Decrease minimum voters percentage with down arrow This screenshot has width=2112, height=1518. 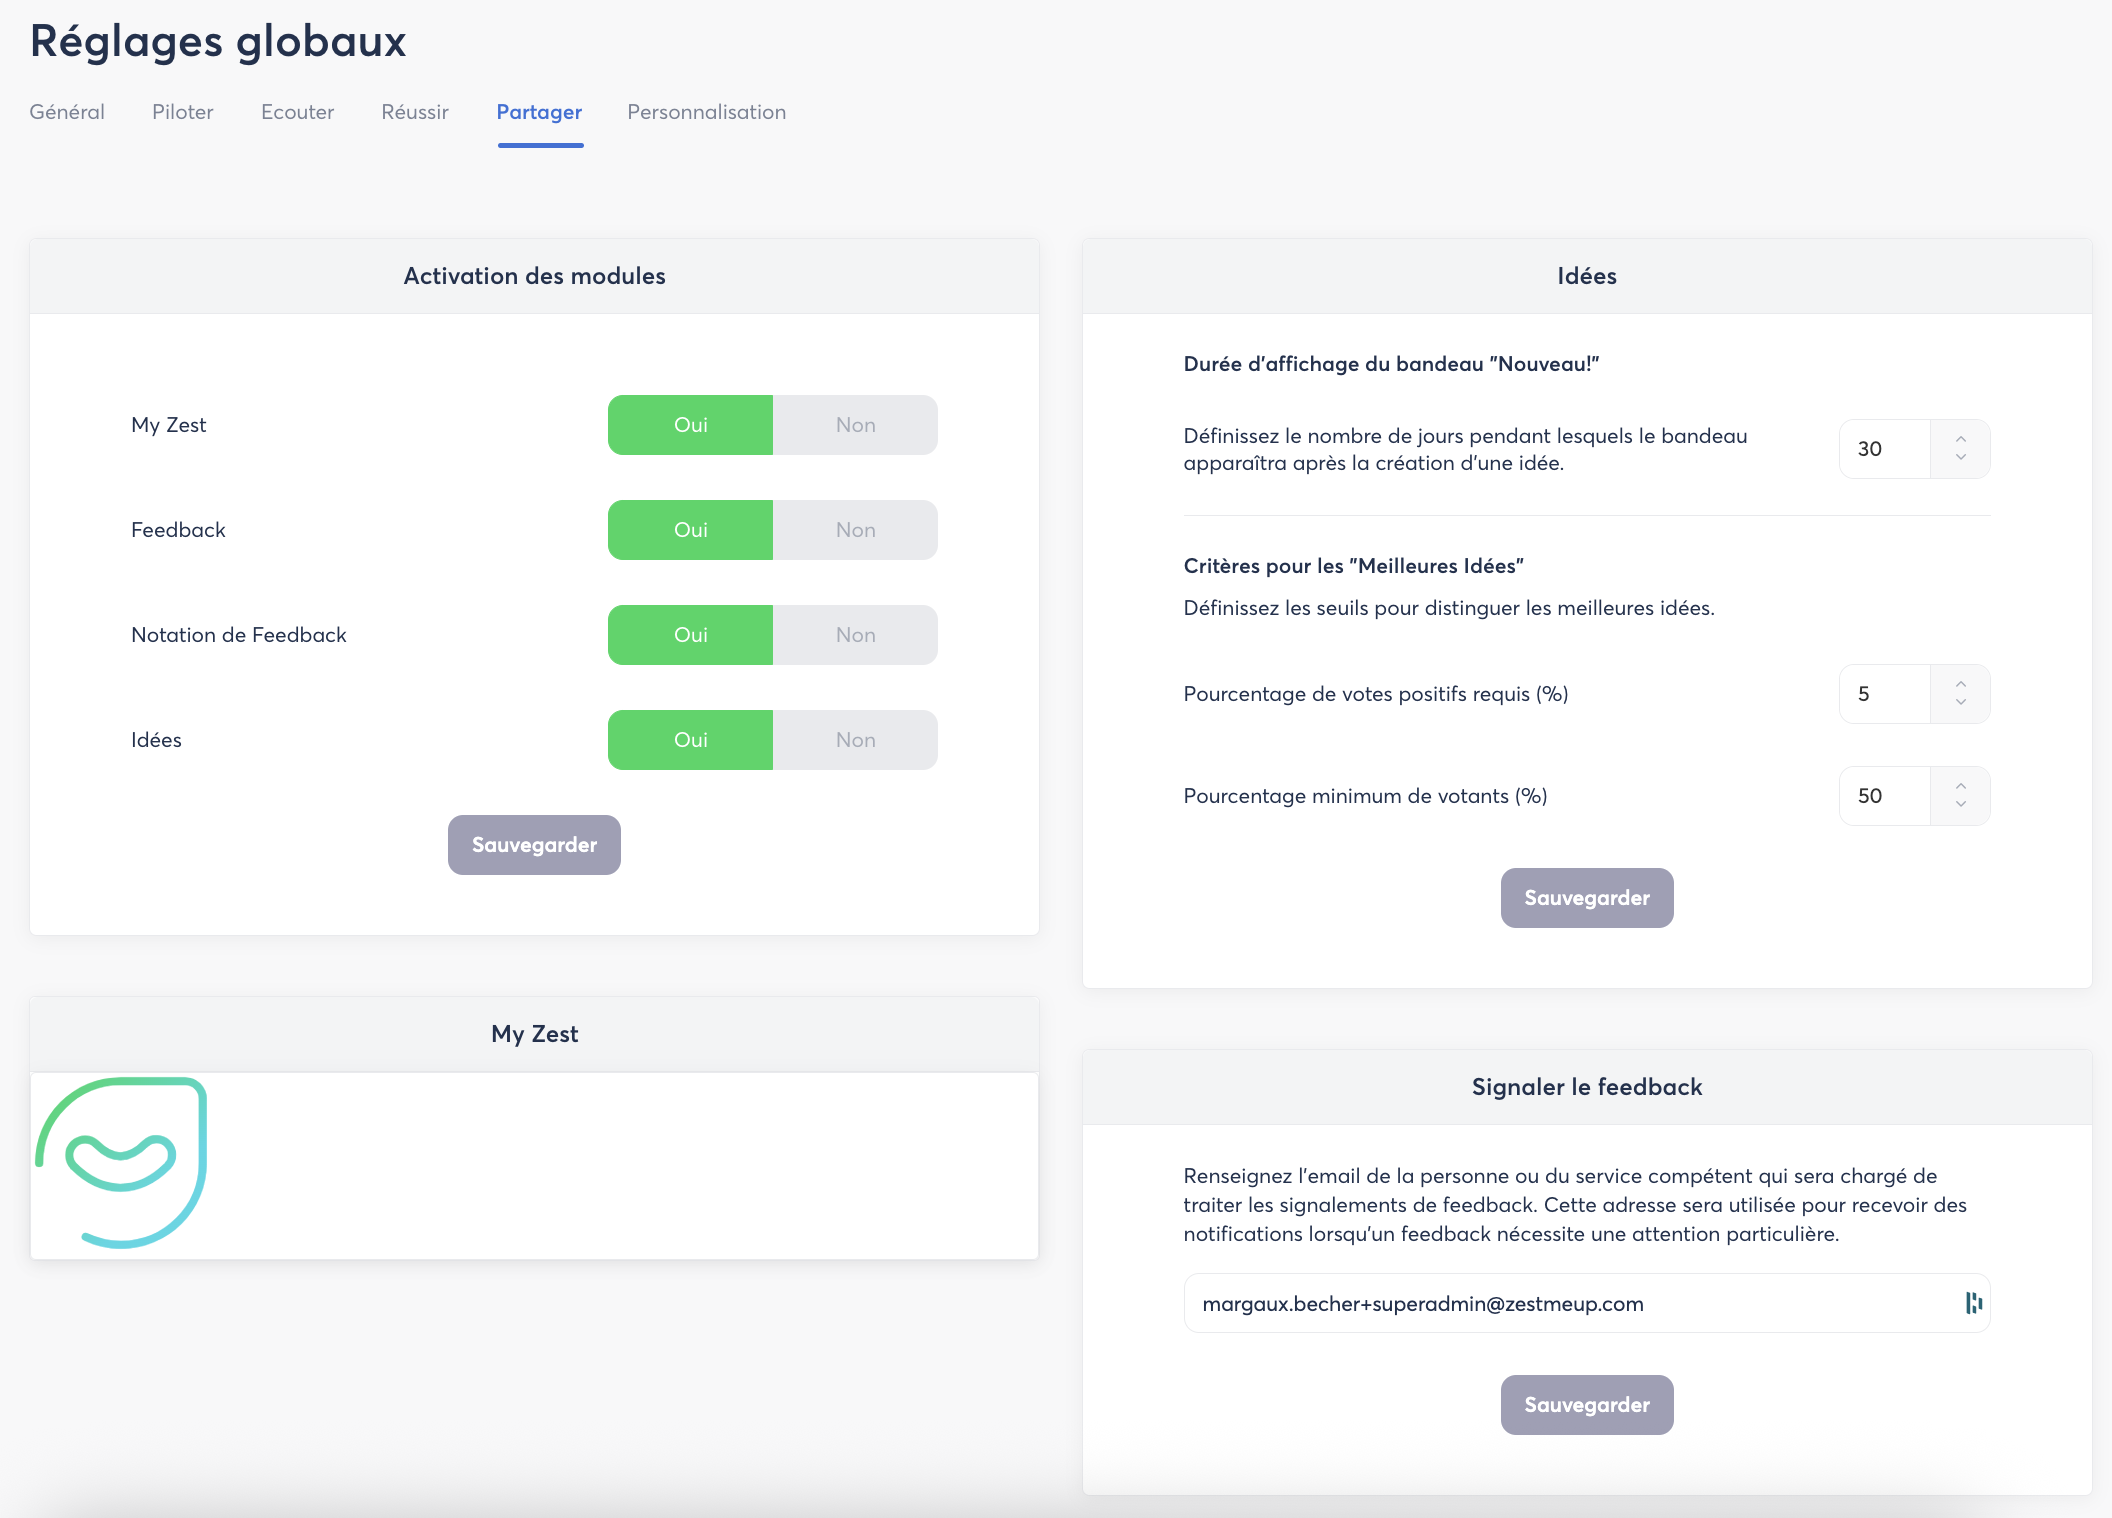click(1960, 805)
